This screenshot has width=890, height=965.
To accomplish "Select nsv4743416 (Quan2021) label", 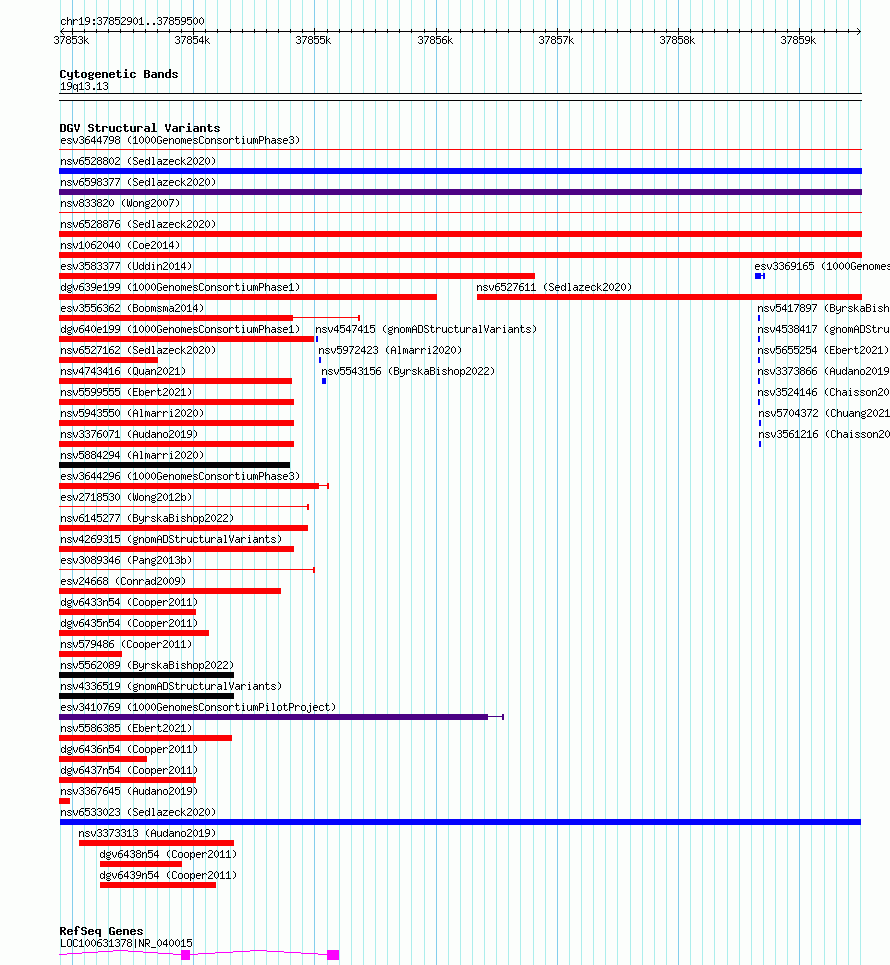I will pos(123,370).
